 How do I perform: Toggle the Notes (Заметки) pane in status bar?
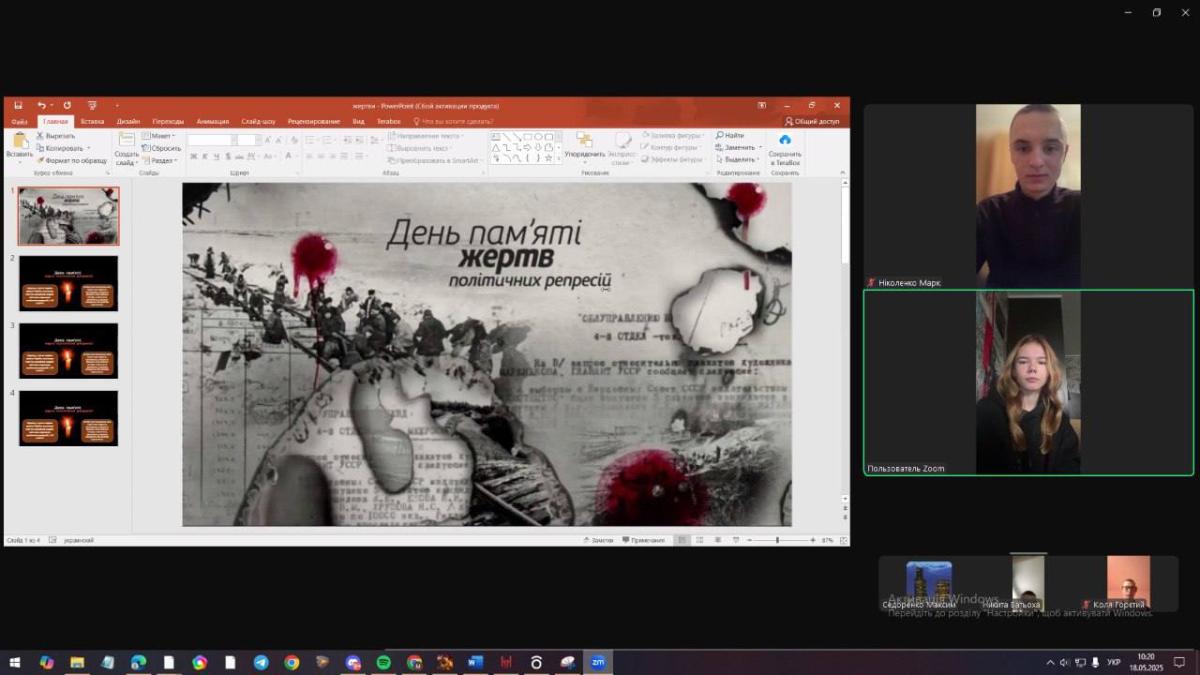597,540
